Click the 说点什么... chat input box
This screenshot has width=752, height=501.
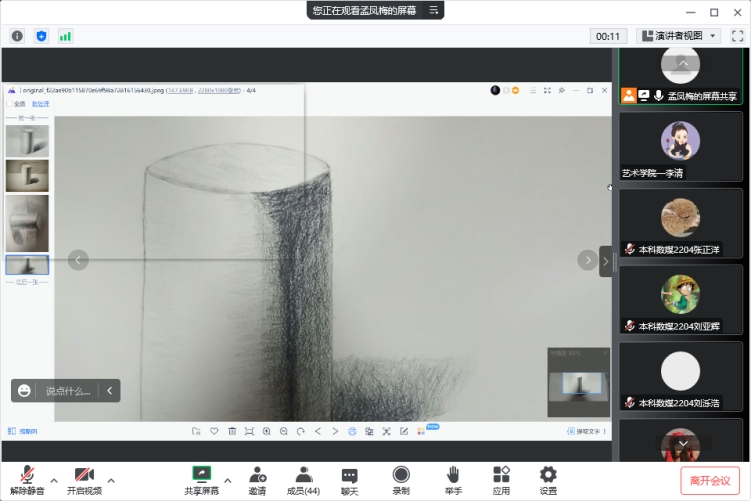67,391
